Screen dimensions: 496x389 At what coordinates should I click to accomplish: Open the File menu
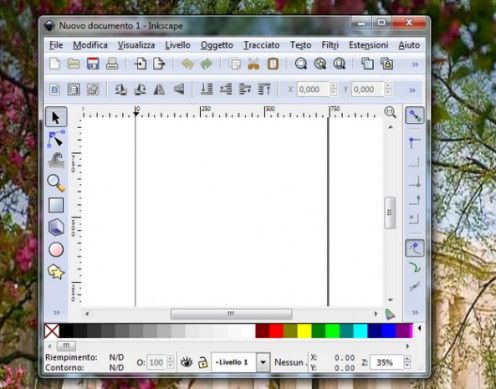[x=56, y=45]
